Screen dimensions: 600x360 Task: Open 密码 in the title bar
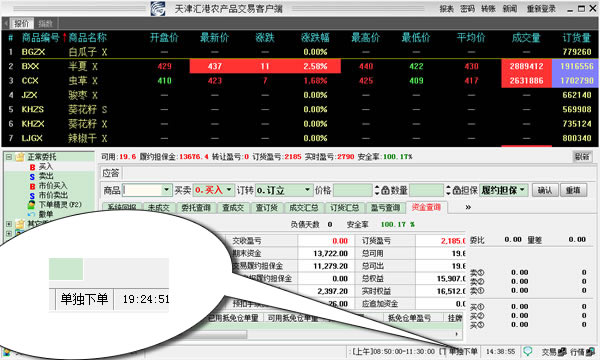point(467,8)
